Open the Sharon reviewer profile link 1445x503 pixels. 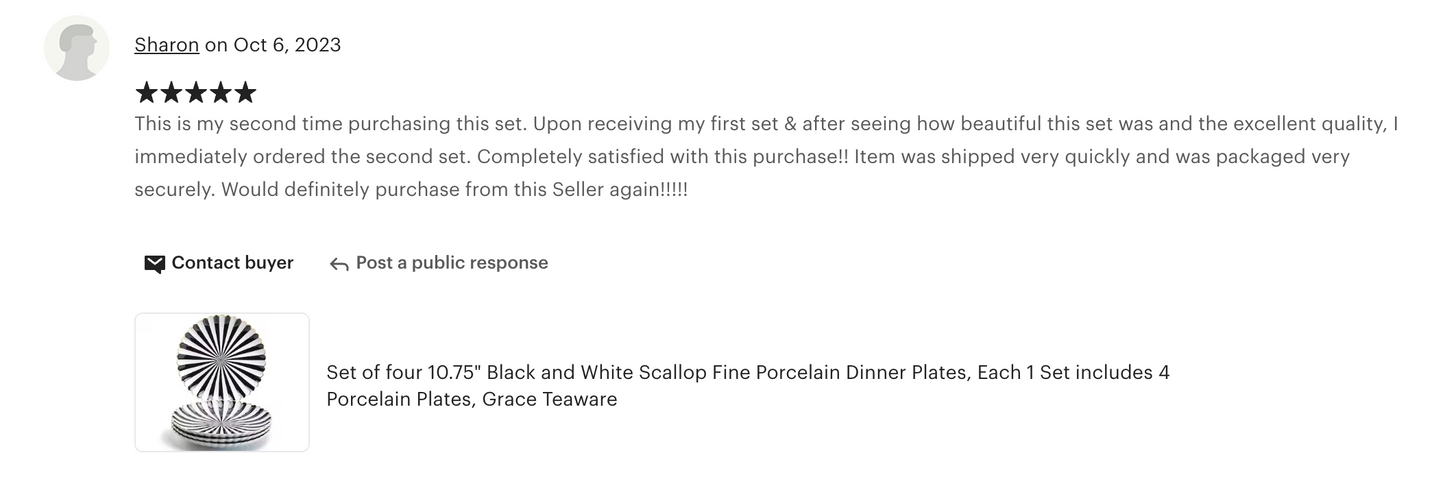pos(166,45)
